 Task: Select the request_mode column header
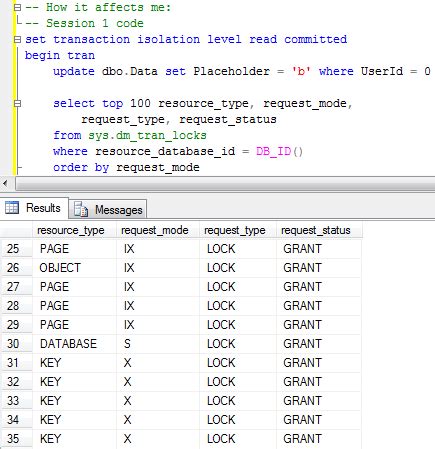click(158, 230)
